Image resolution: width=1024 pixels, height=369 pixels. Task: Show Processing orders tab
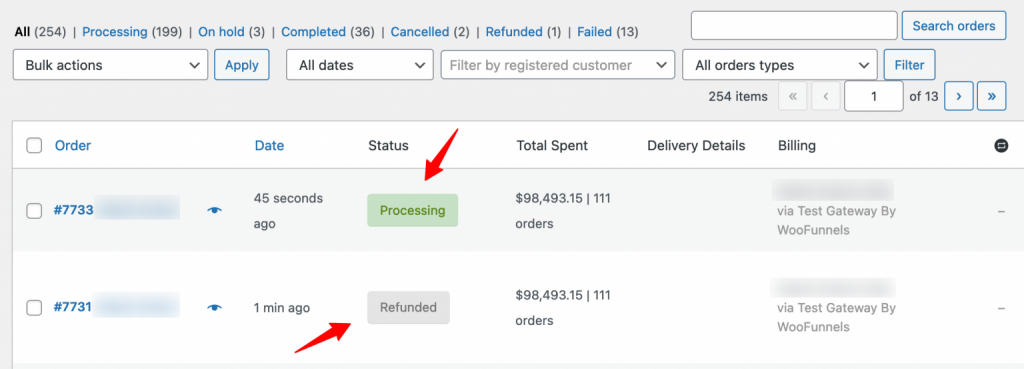[x=115, y=31]
